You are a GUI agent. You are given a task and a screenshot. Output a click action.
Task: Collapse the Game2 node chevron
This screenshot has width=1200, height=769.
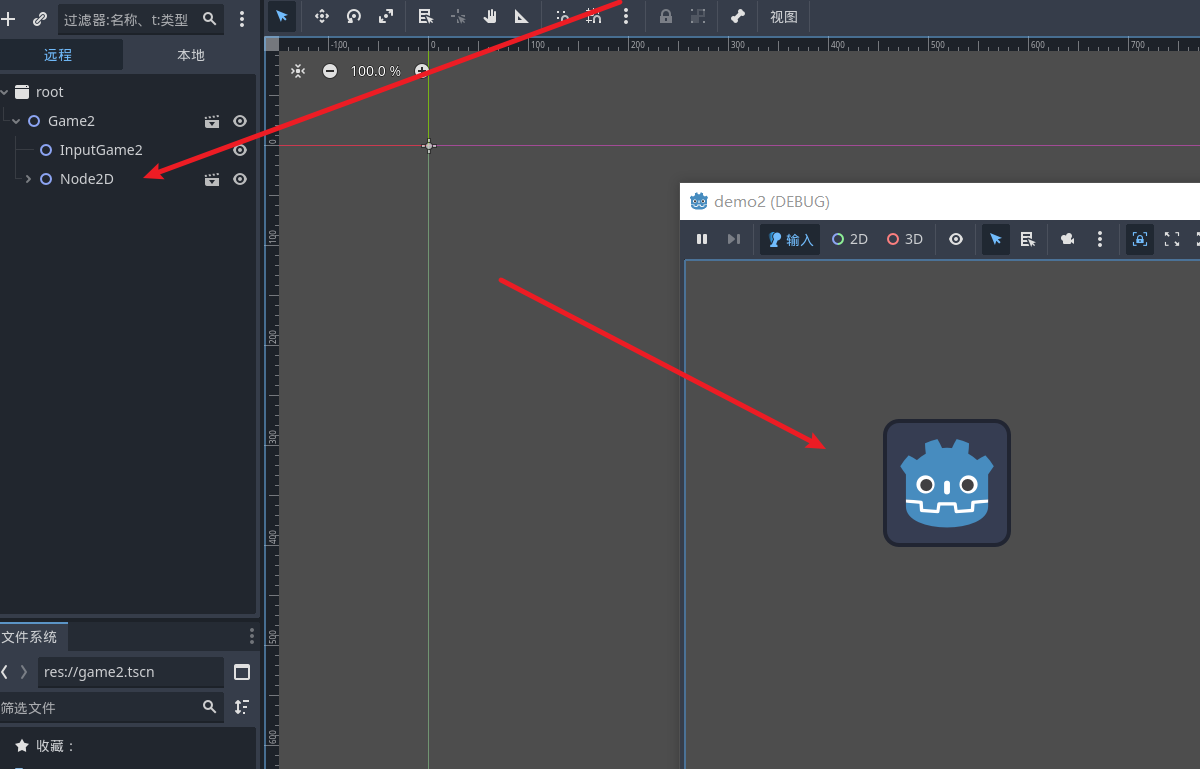(16, 121)
